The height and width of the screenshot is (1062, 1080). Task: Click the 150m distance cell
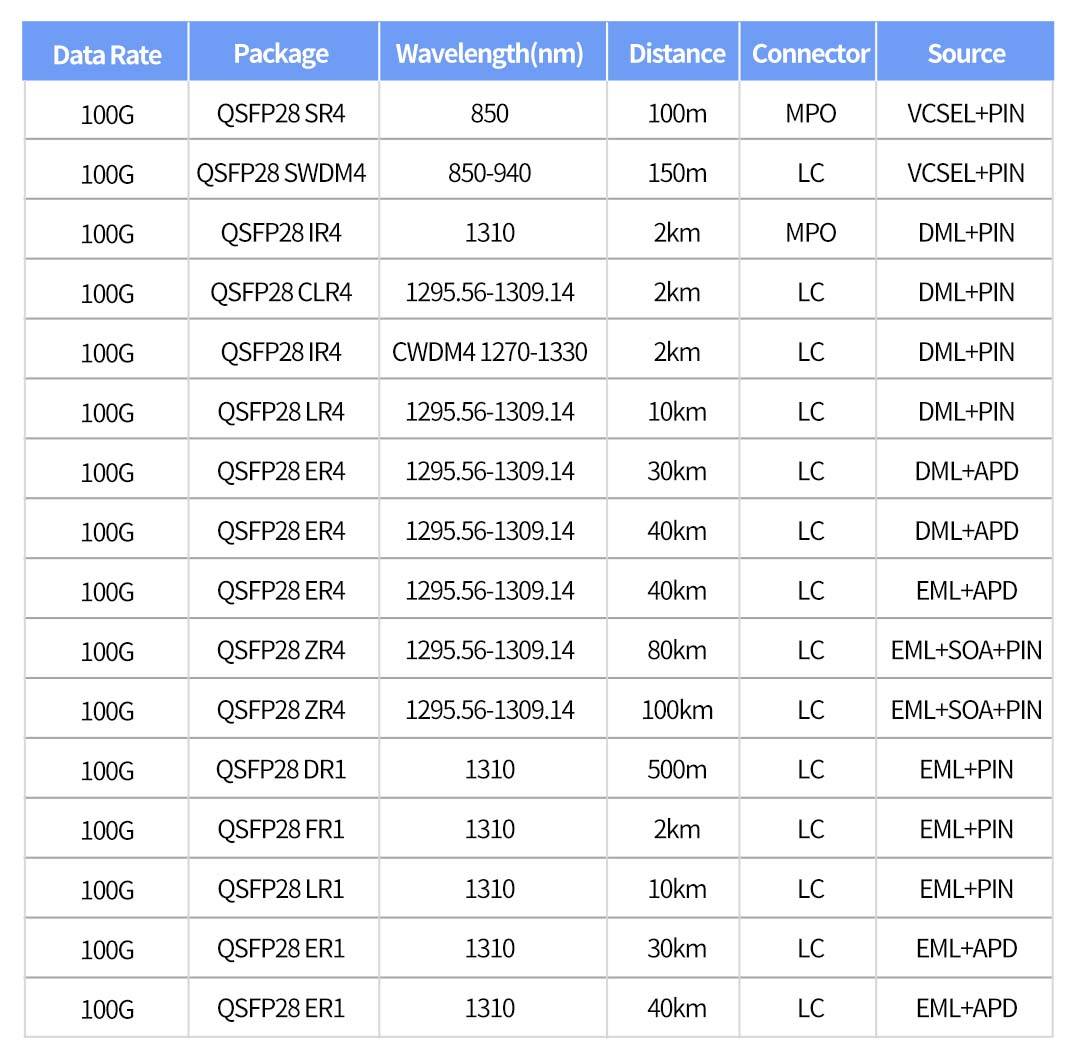677,173
